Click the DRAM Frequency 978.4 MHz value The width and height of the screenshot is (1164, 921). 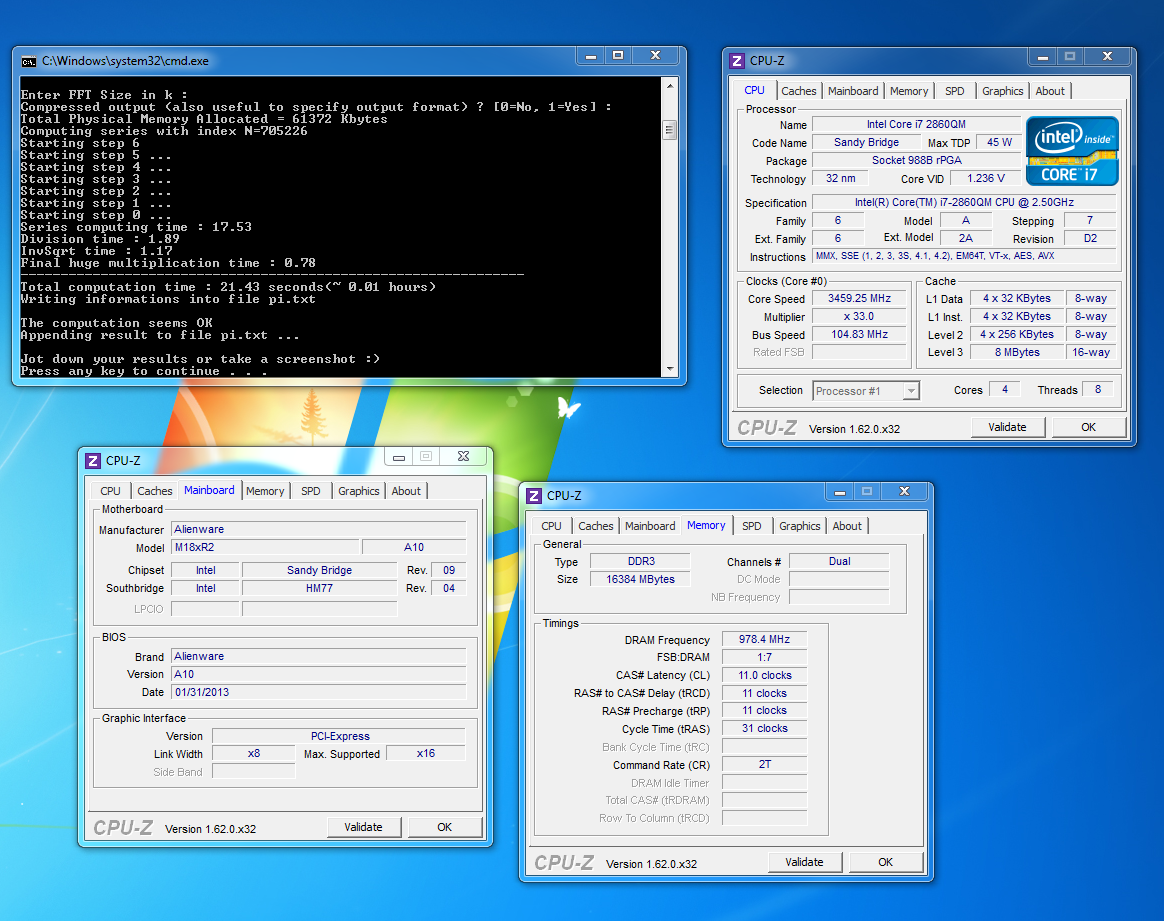(764, 640)
